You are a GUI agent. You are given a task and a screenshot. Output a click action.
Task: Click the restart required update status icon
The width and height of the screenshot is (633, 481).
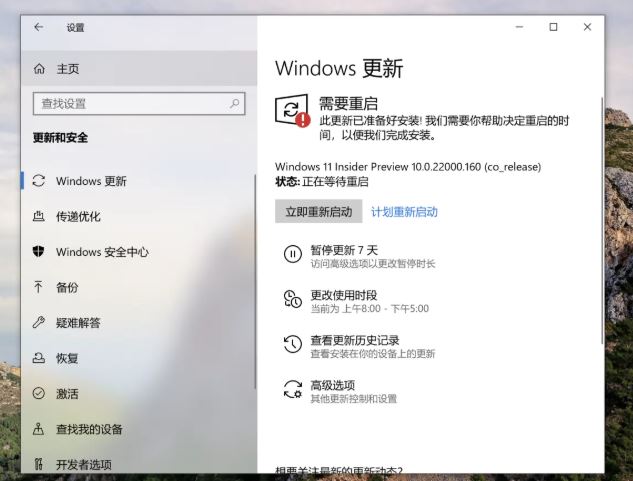point(293,111)
